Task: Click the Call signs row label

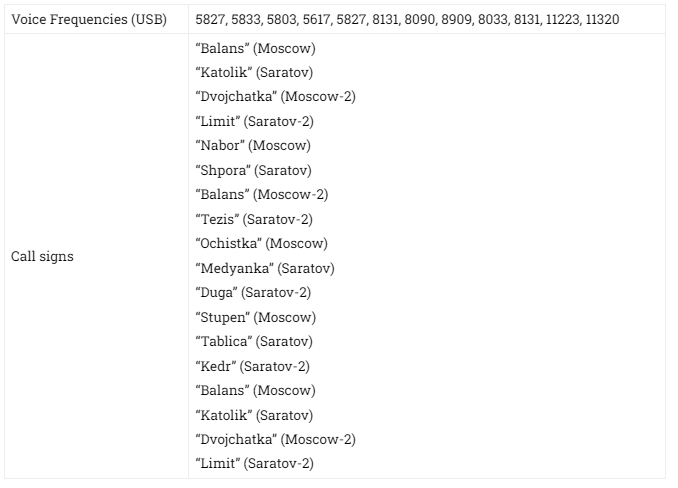Action: pos(42,256)
